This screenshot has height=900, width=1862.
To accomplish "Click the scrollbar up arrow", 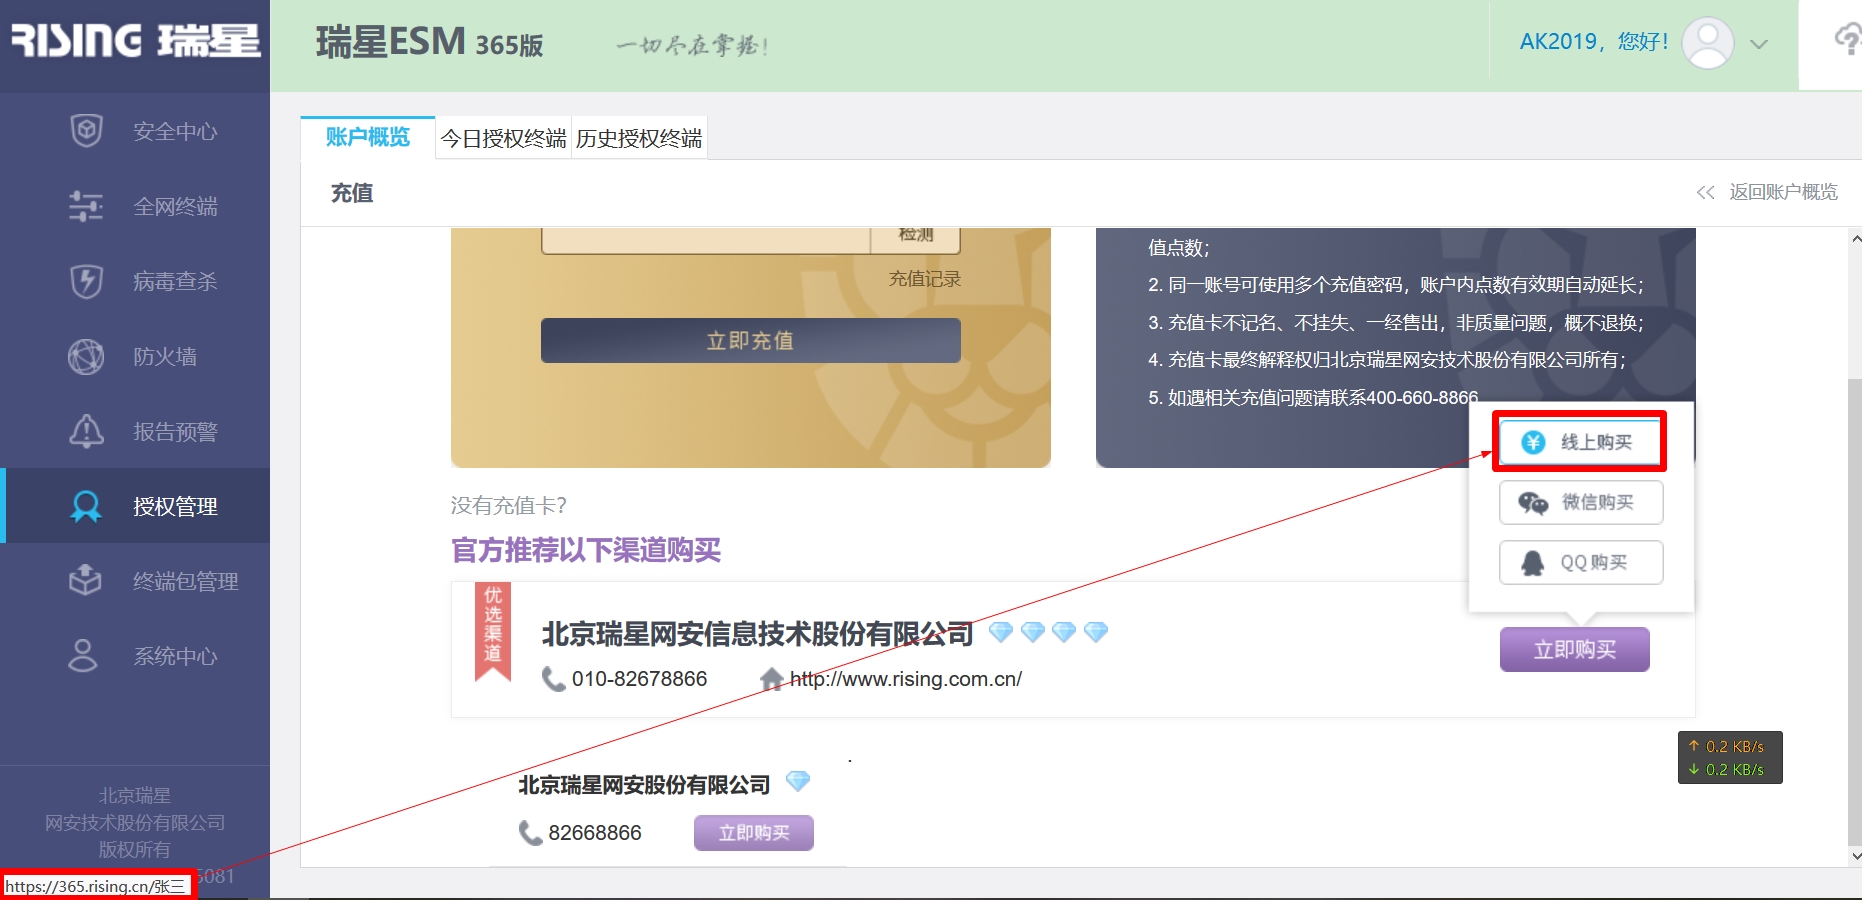I will click(1856, 239).
